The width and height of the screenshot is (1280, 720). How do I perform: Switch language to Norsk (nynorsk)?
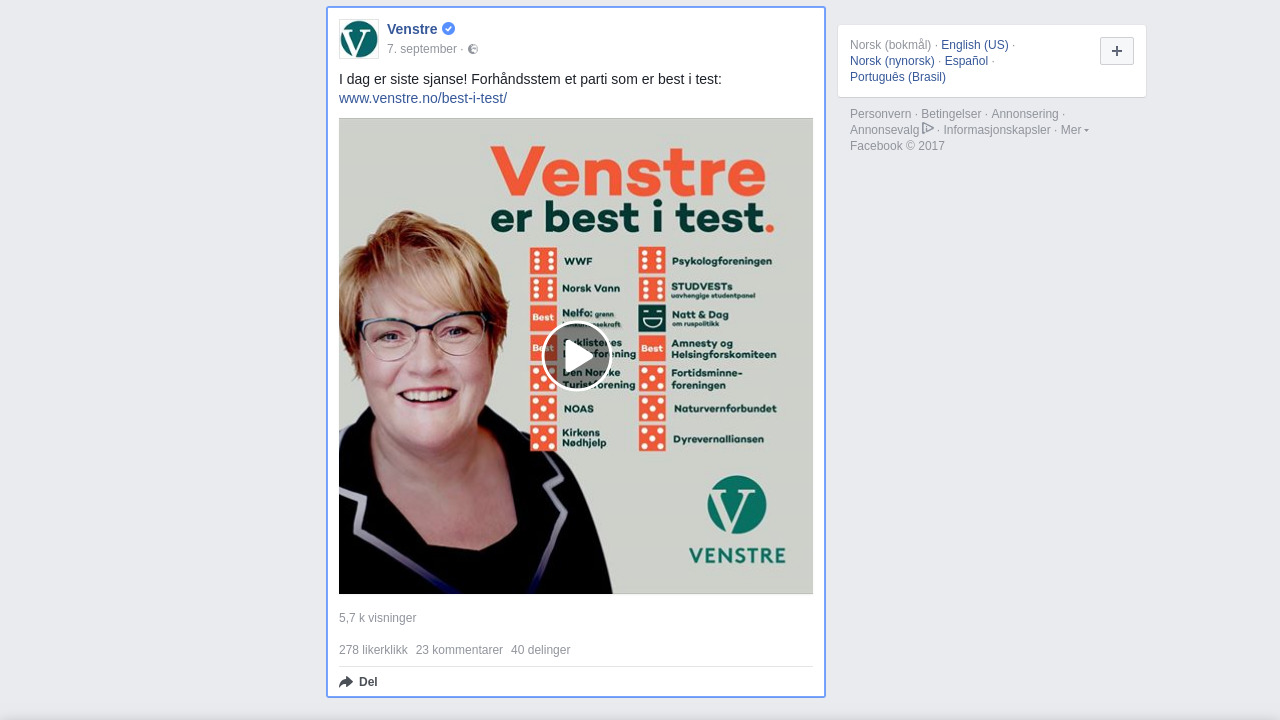coord(892,61)
